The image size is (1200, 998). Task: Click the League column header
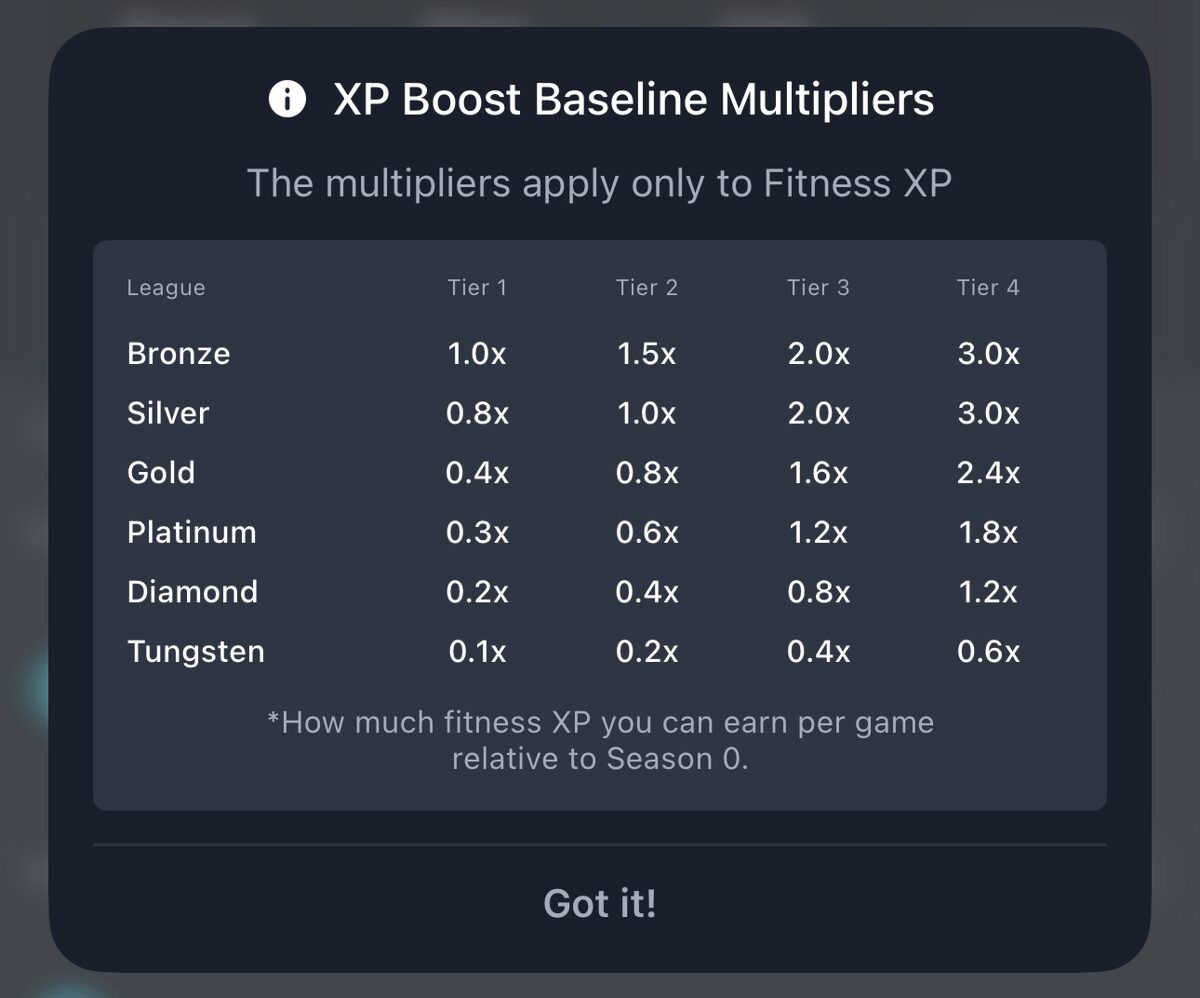click(x=166, y=288)
